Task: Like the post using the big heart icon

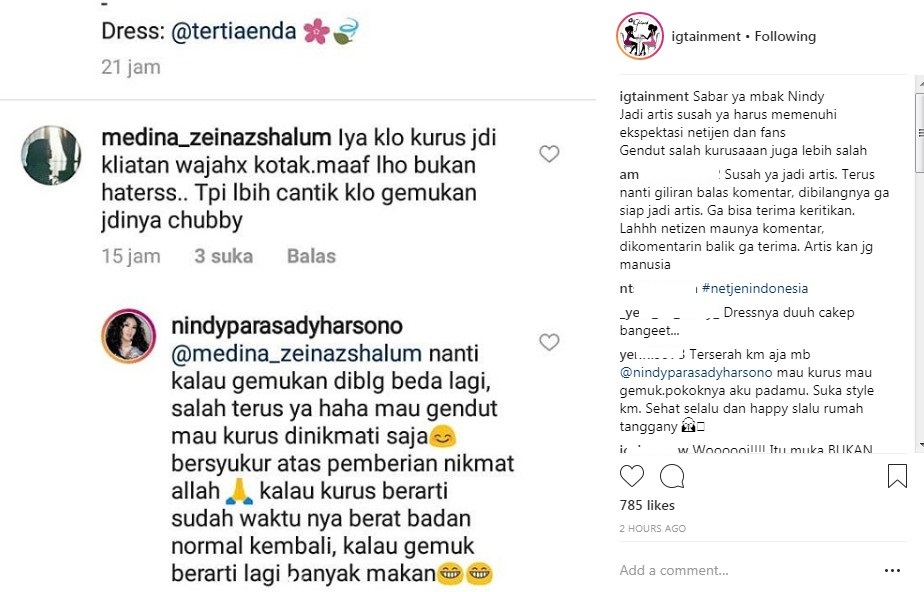Action: click(x=631, y=477)
